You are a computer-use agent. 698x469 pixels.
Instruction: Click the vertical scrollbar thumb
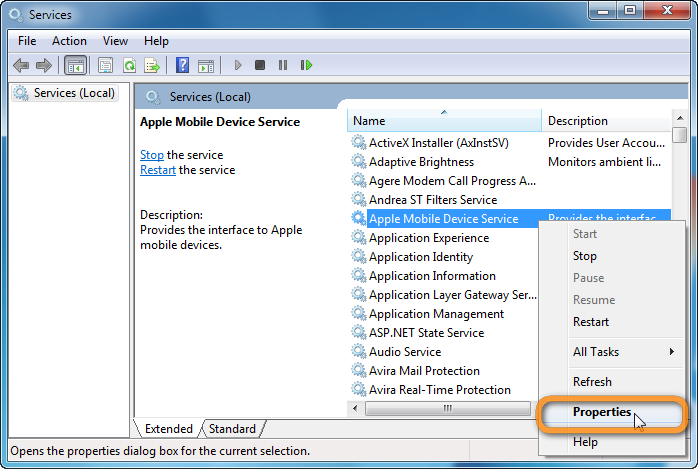(x=680, y=135)
